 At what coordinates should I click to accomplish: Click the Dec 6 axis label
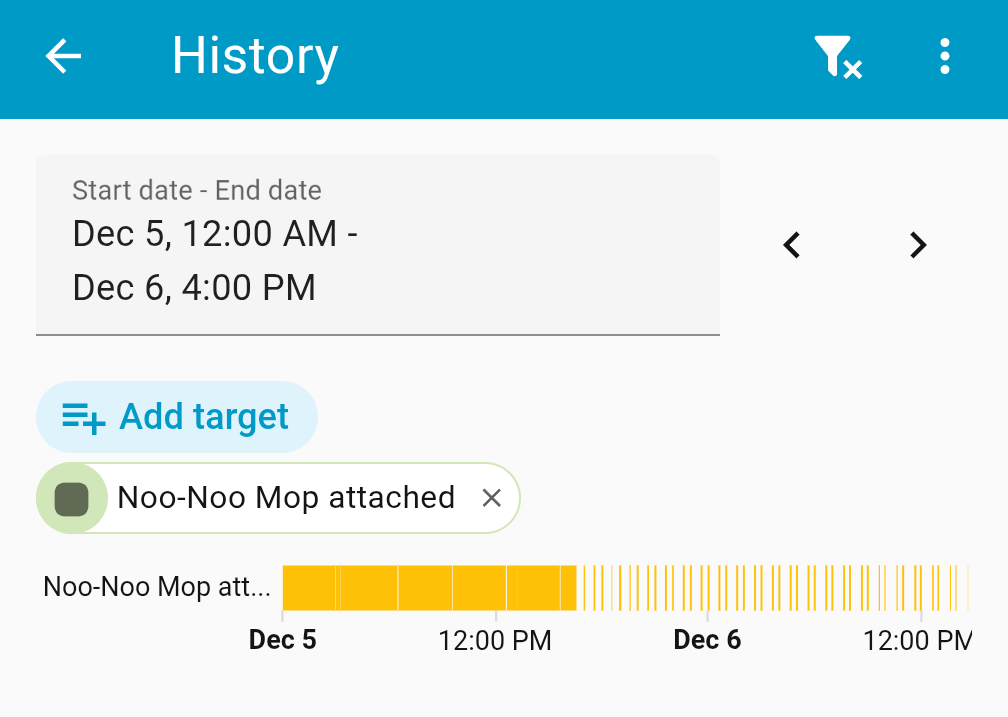click(707, 640)
